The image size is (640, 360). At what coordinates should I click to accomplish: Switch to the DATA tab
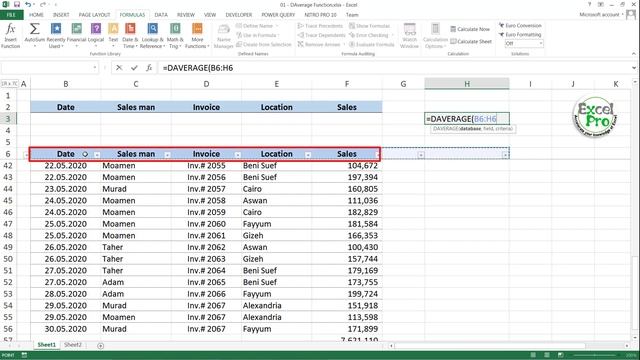[x=161, y=15]
